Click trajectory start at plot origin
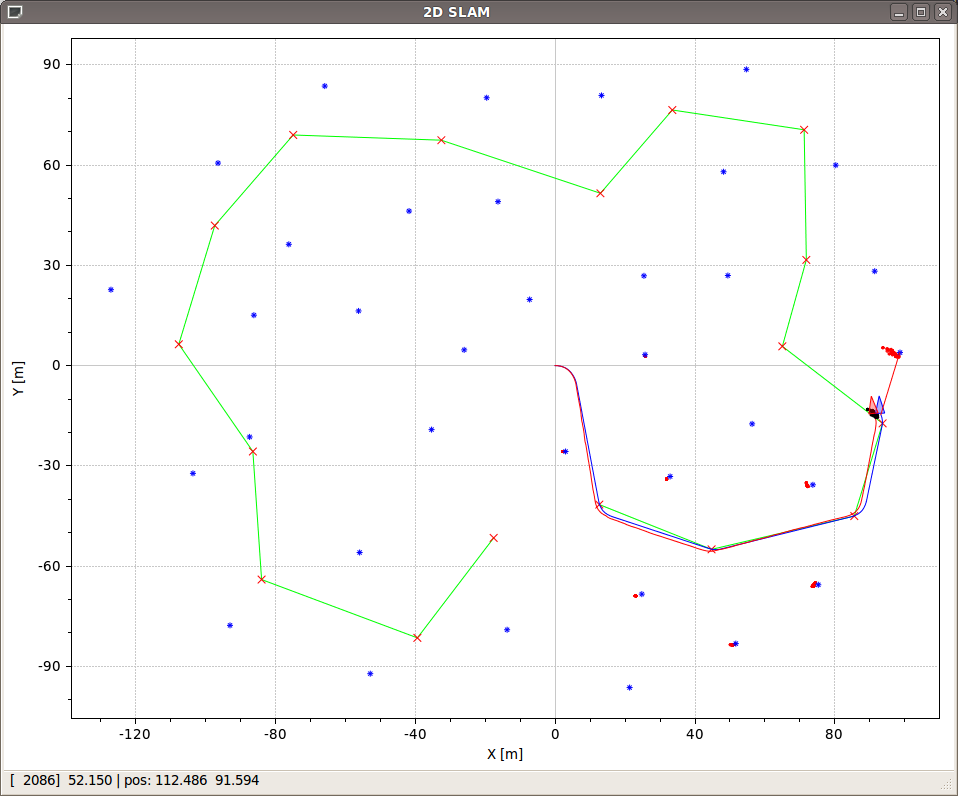The height and width of the screenshot is (796, 958). [555, 366]
